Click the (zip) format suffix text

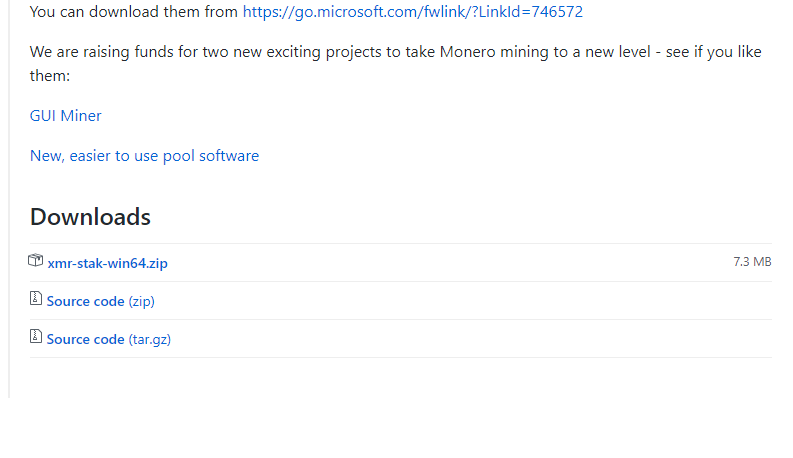(142, 301)
